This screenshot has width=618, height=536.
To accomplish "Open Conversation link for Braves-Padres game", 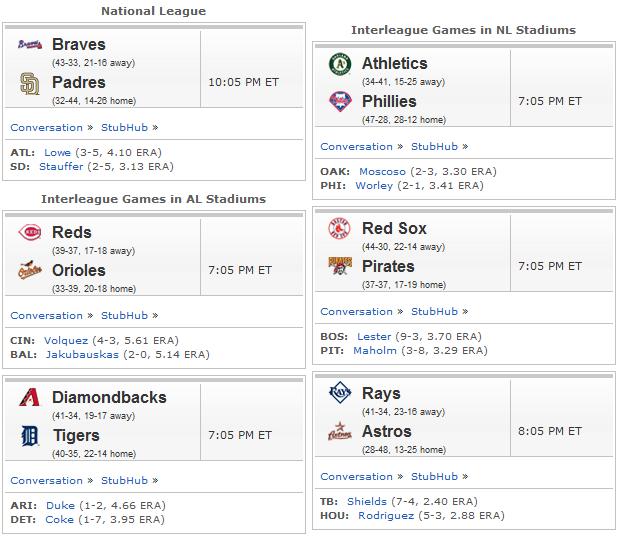I will pyautogui.click(x=47, y=127).
